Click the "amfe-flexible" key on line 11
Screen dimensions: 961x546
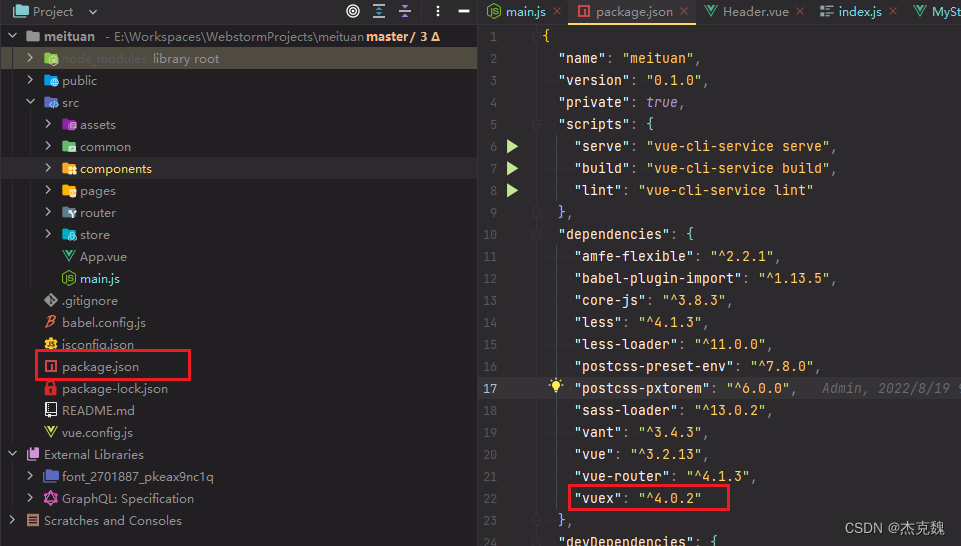[x=634, y=256]
